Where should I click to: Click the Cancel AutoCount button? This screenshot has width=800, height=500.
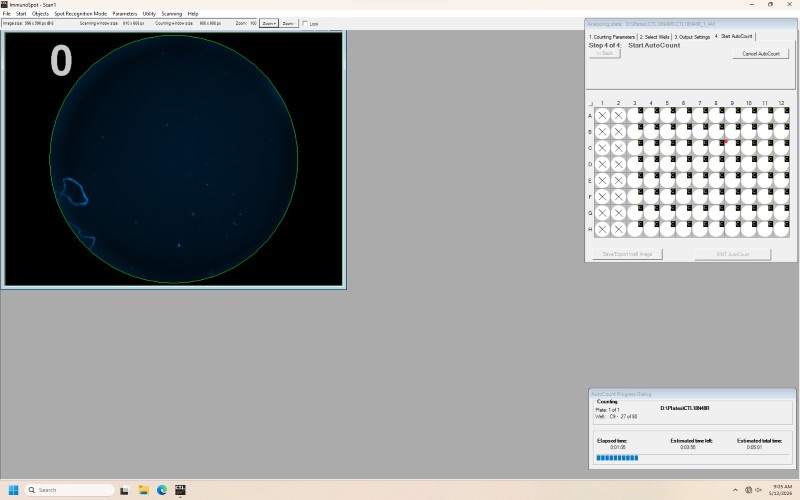[761, 54]
